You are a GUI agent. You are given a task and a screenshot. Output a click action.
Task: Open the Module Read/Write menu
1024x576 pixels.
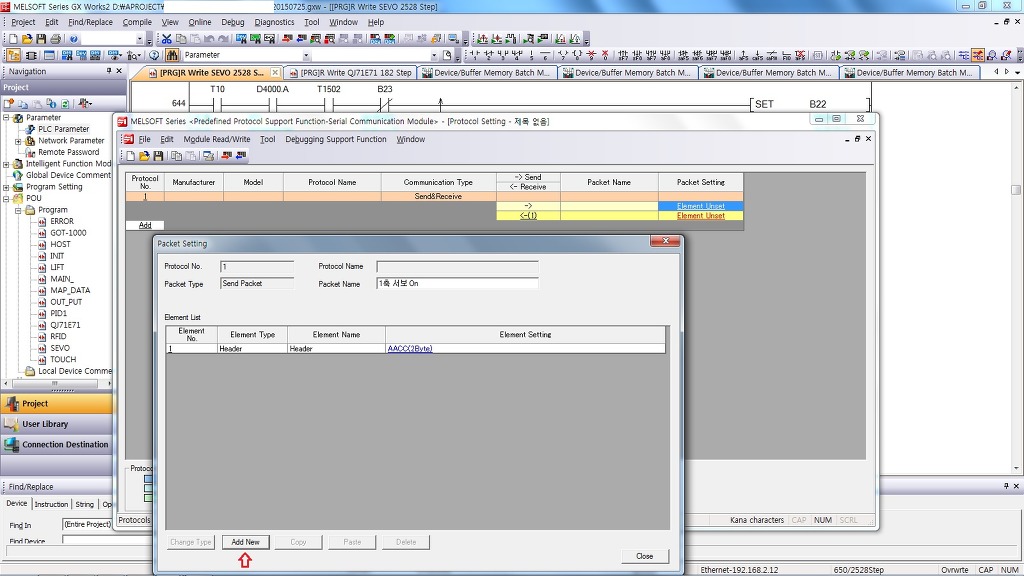[216, 140]
